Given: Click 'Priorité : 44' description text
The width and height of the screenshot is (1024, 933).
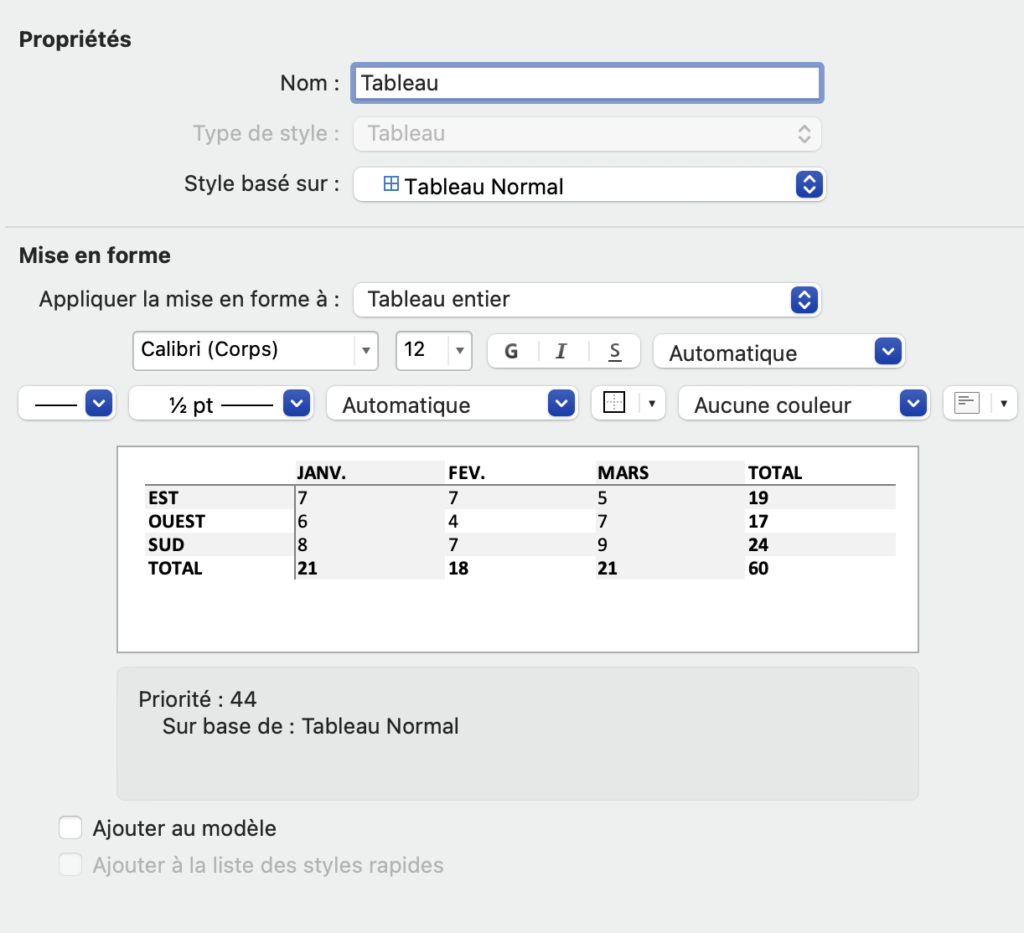Looking at the screenshot, I should click(x=197, y=699).
